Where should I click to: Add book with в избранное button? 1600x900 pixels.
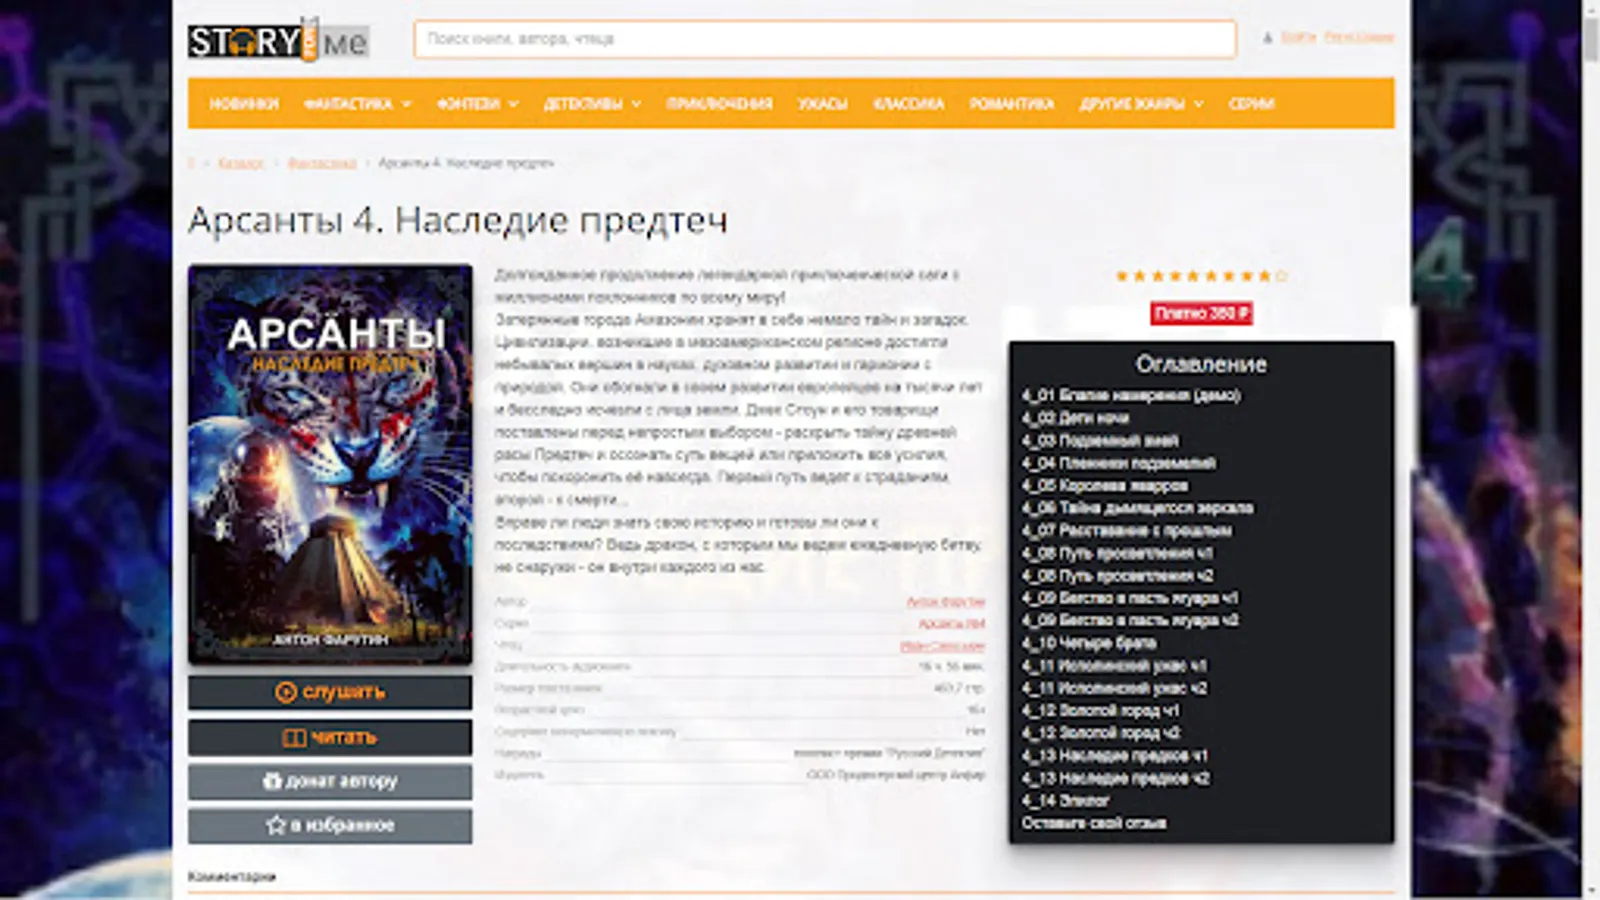point(330,825)
